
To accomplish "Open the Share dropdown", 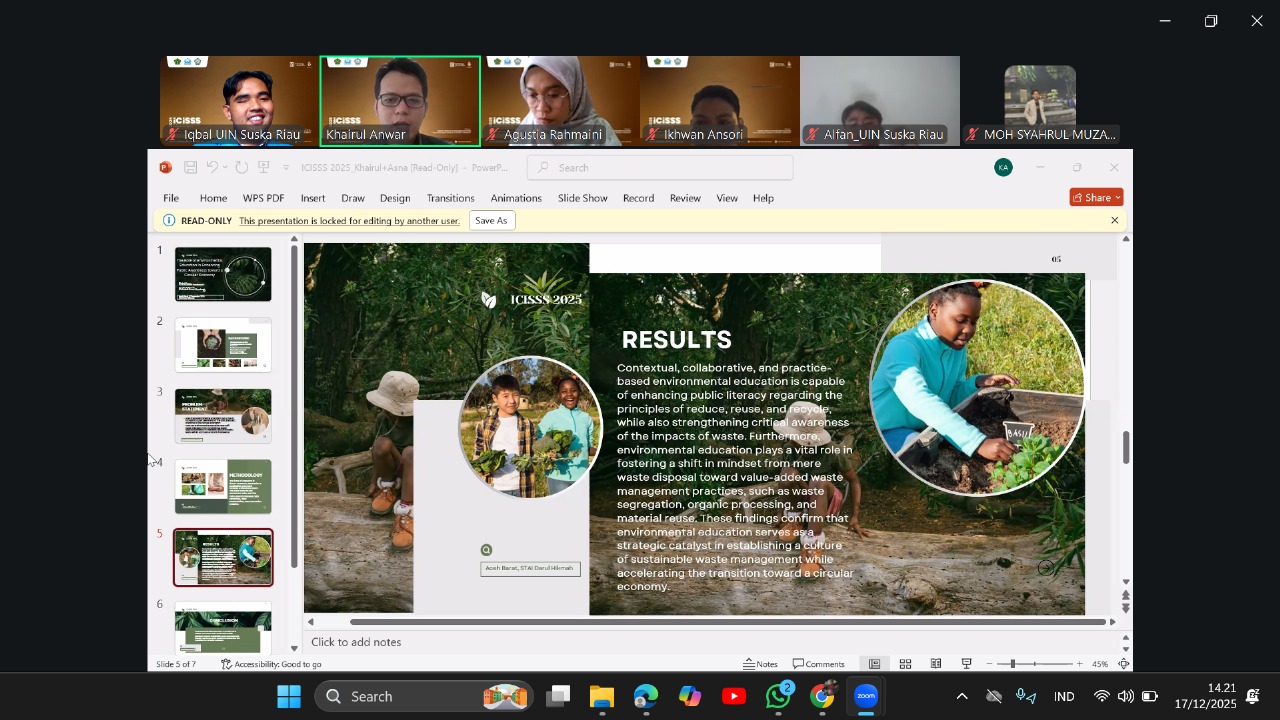I will pyautogui.click(x=1096, y=198).
